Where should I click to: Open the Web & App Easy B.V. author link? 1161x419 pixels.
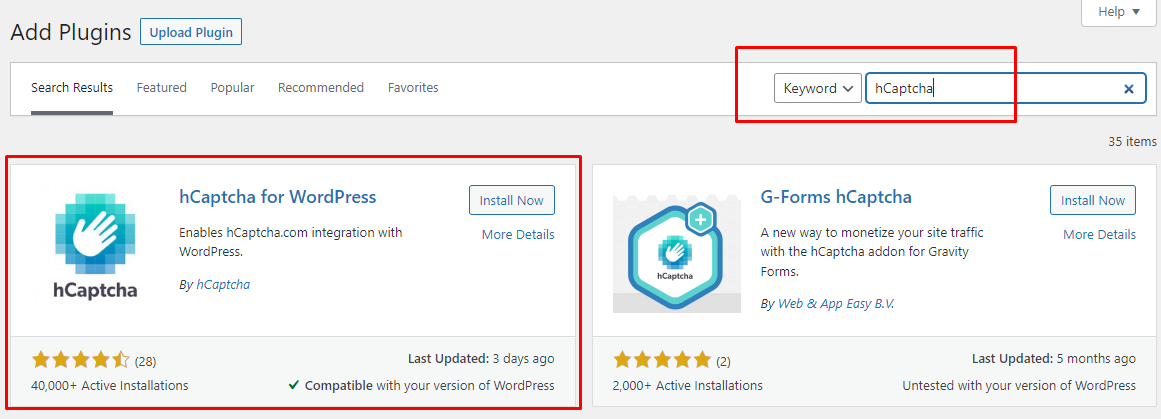pos(836,304)
